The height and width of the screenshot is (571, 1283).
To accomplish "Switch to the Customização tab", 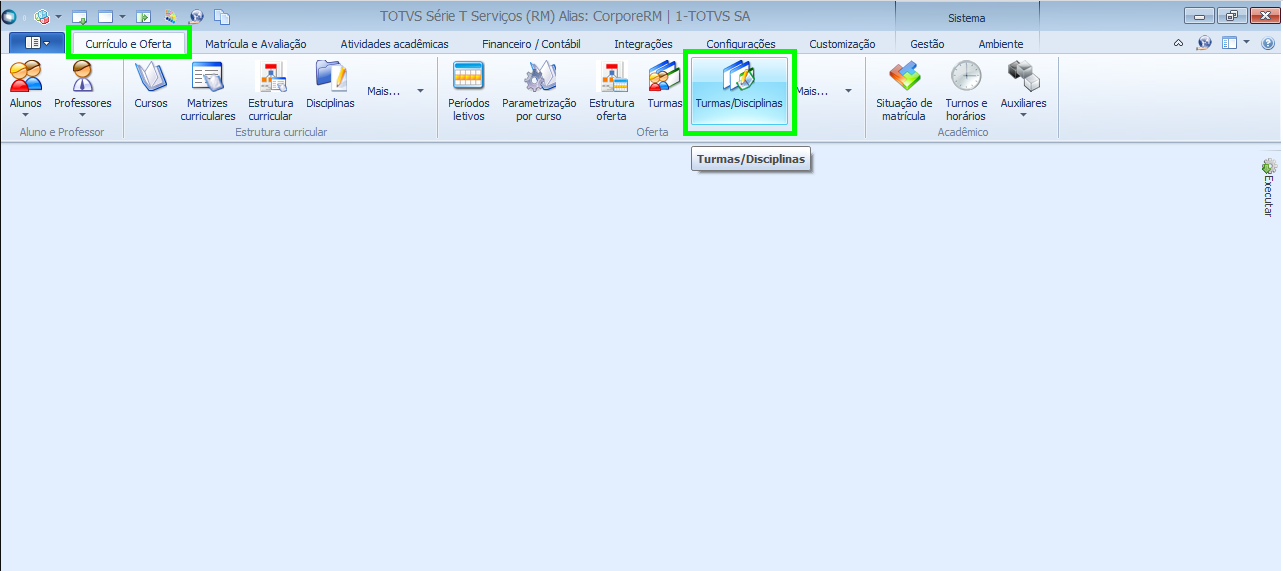I will pos(842,44).
